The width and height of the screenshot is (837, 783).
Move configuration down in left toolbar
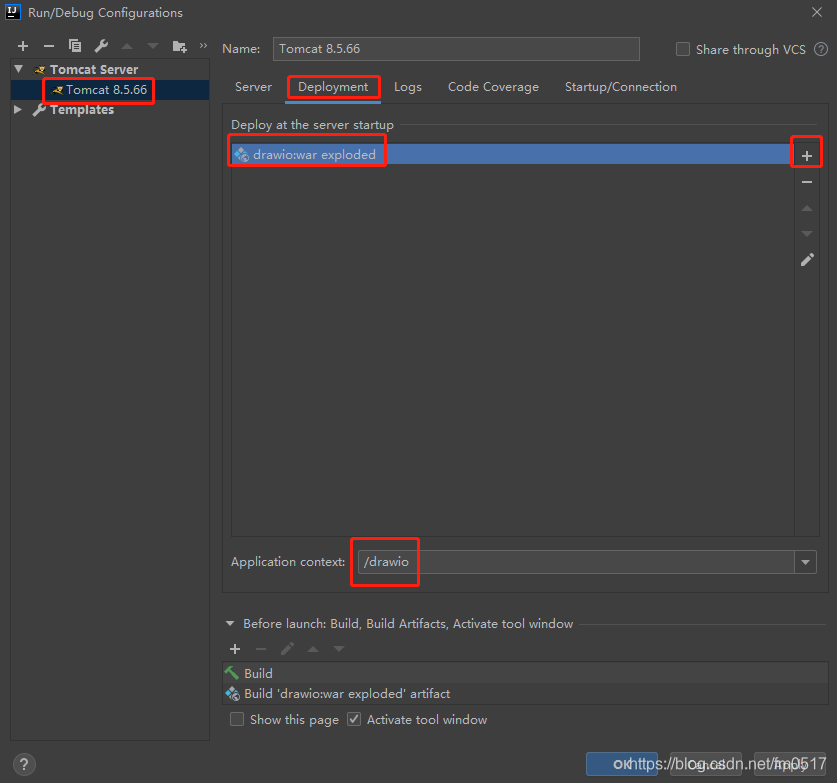pyautogui.click(x=153, y=46)
